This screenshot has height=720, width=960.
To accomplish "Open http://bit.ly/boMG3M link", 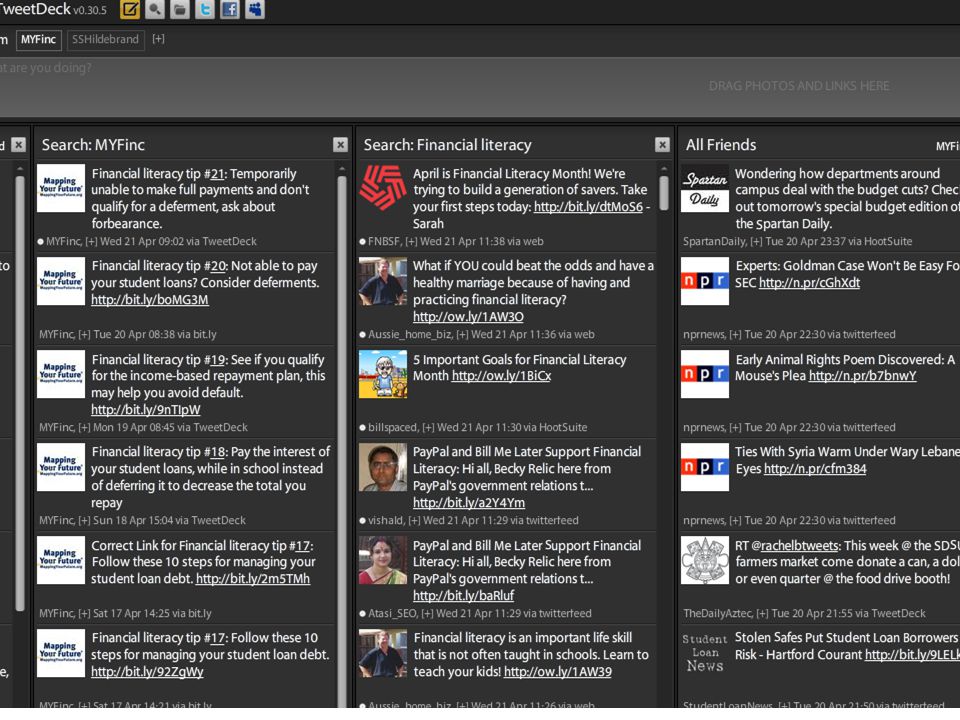I will (150, 300).
